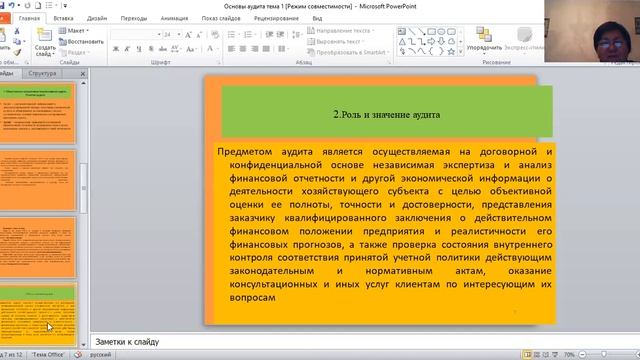
Task: Switch to Slide Sorter view in status bar
Action: (x=537, y=355)
